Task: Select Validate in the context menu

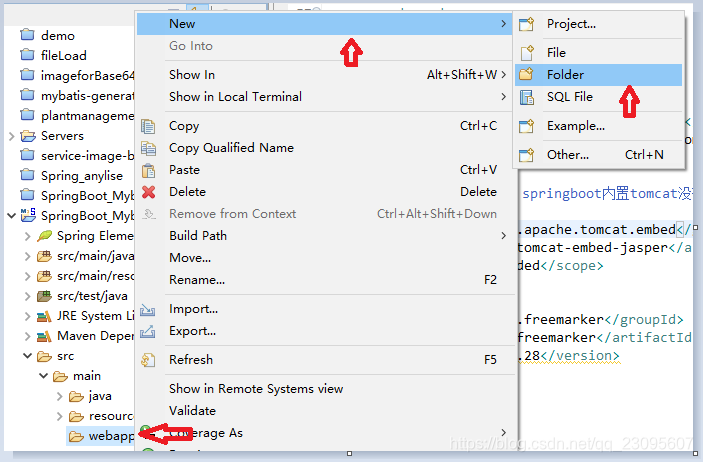Action: pos(325,411)
